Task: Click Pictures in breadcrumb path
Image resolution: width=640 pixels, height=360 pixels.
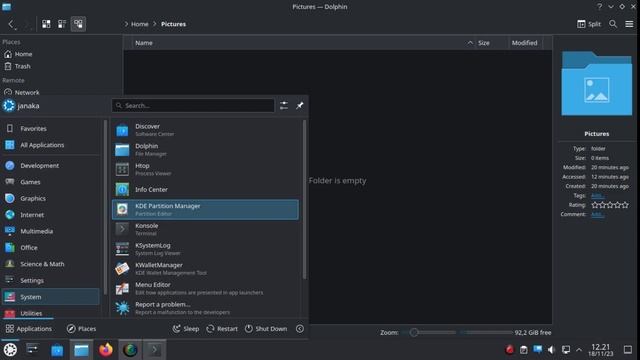Action: pyautogui.click(x=173, y=24)
